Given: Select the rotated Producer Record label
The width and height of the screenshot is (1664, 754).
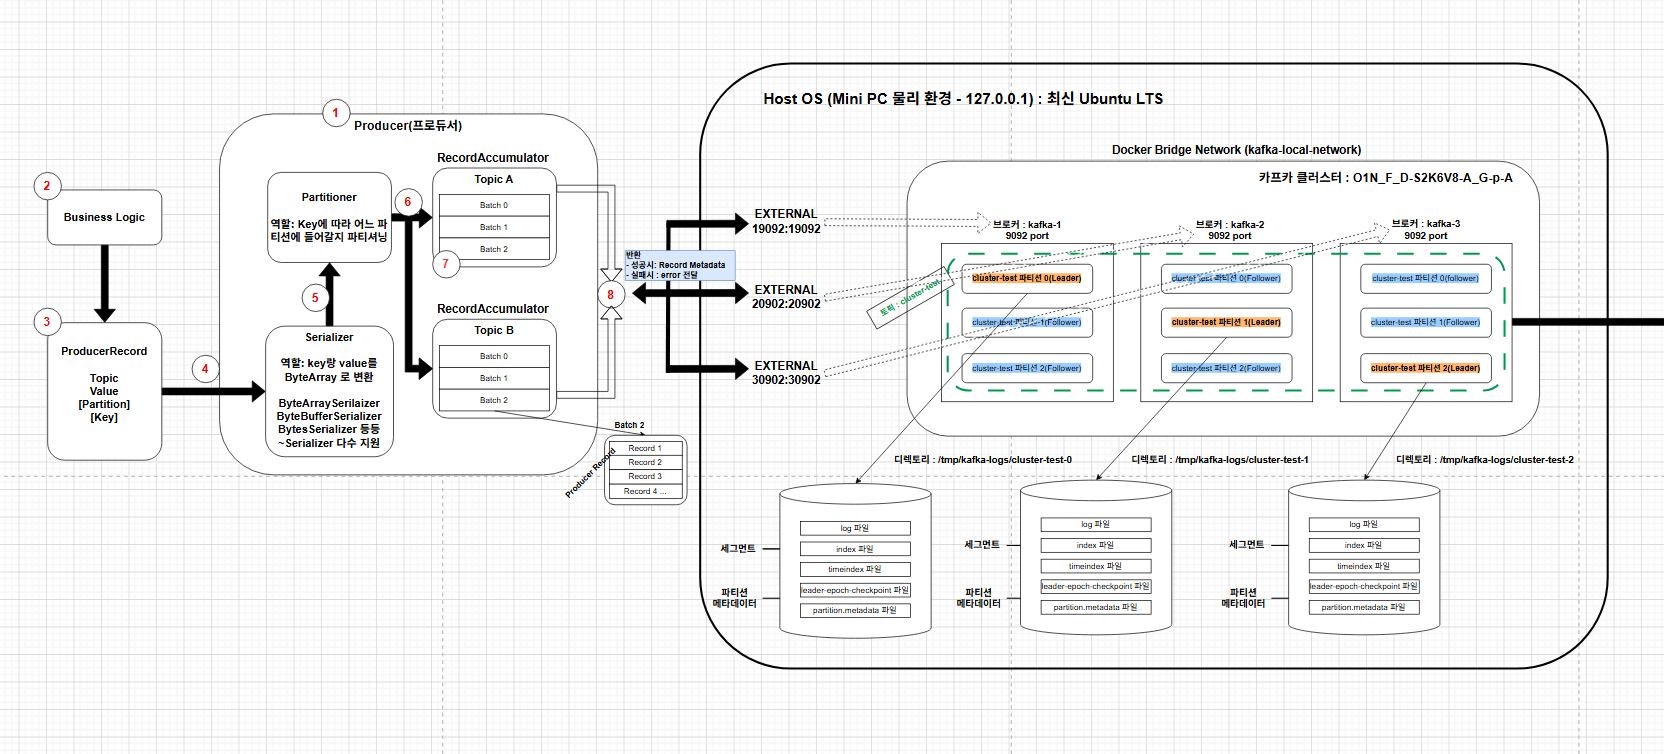Looking at the screenshot, I should pyautogui.click(x=590, y=472).
